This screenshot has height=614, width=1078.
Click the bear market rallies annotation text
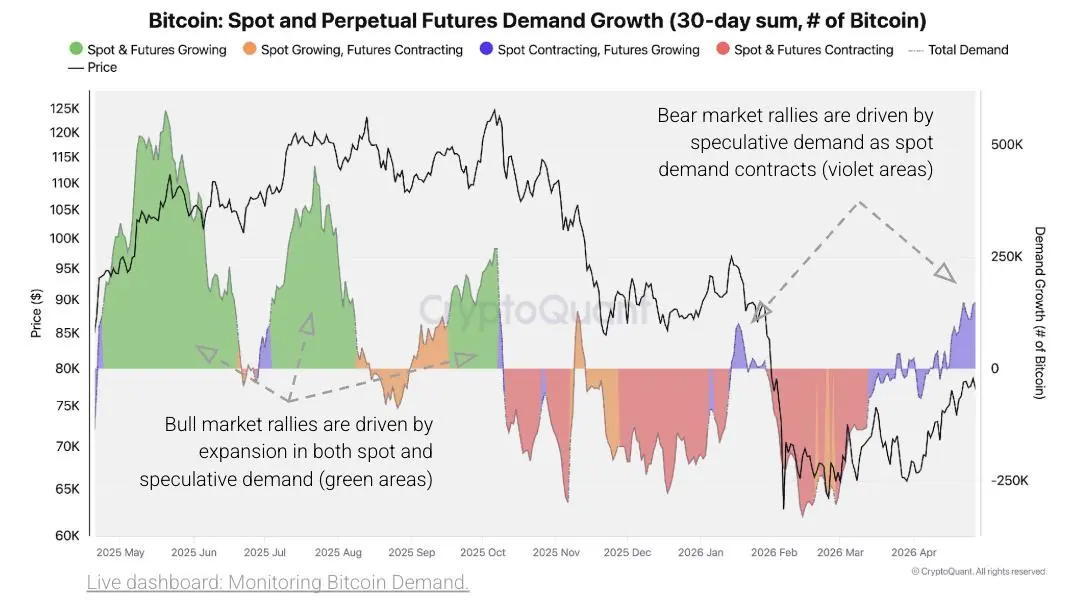(795, 142)
